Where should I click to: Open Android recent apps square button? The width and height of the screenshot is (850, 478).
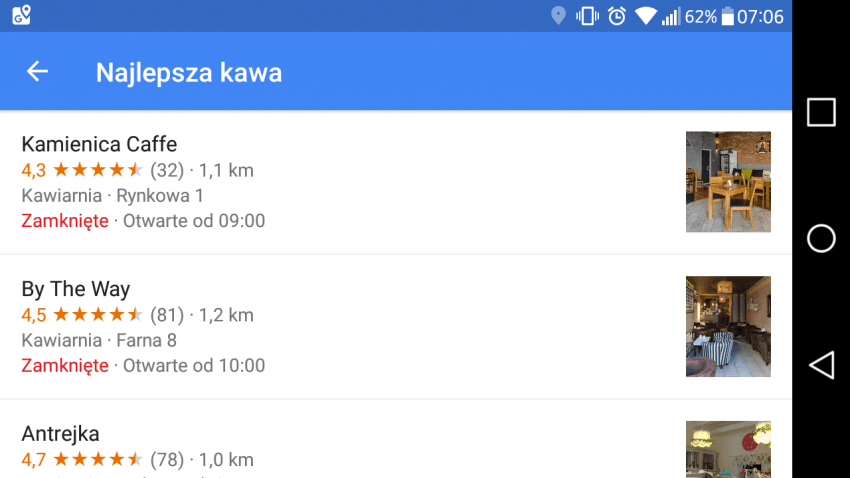coord(821,112)
